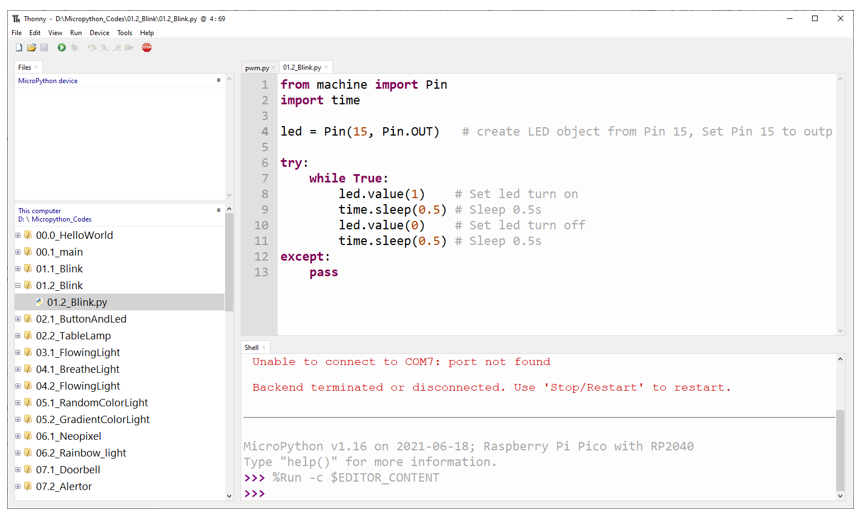Click '%Run -c $EDITOR_CONTENT' in the Shell
The image size is (863, 517).
coord(356,478)
